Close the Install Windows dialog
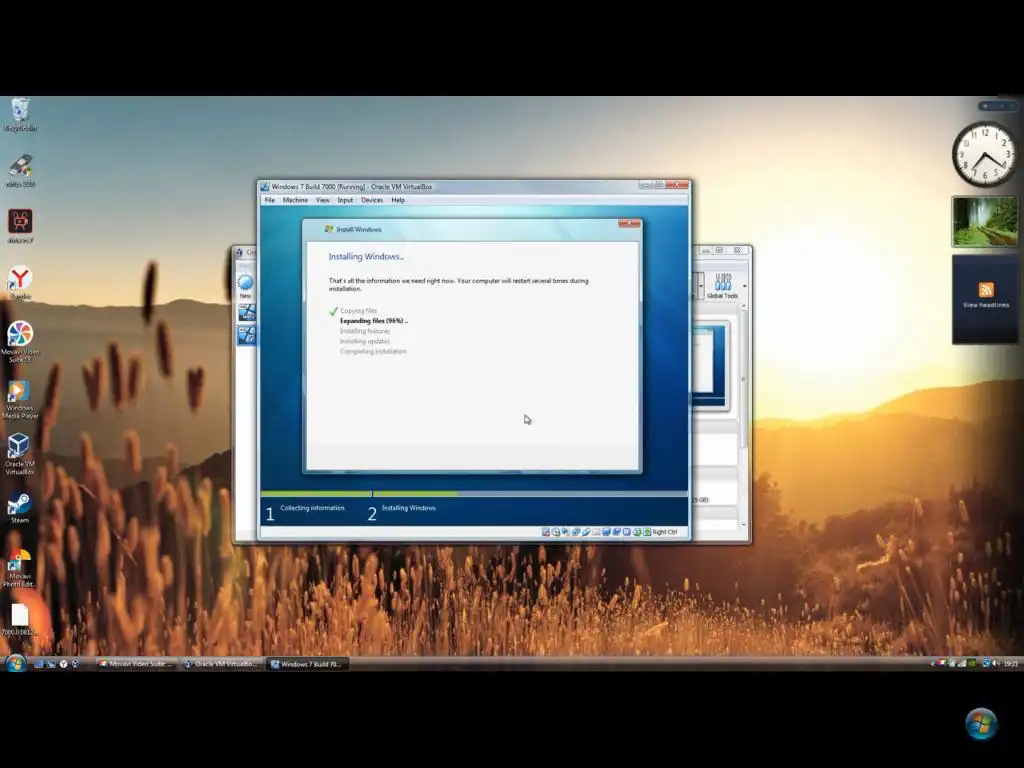The width and height of the screenshot is (1024, 768). click(x=630, y=223)
